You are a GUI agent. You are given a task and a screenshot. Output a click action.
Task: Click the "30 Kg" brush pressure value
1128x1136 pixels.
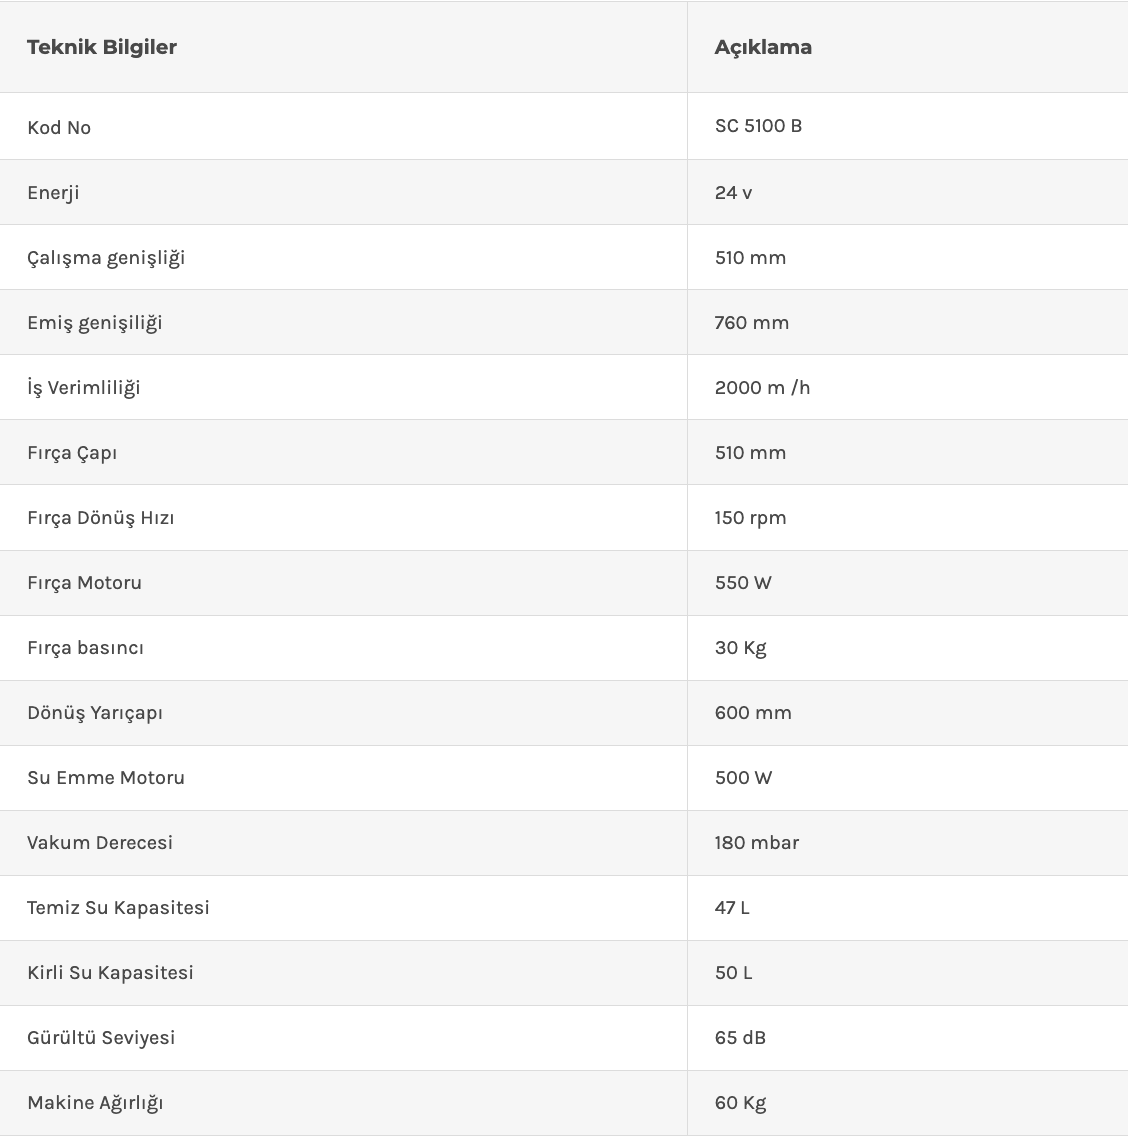[740, 648]
